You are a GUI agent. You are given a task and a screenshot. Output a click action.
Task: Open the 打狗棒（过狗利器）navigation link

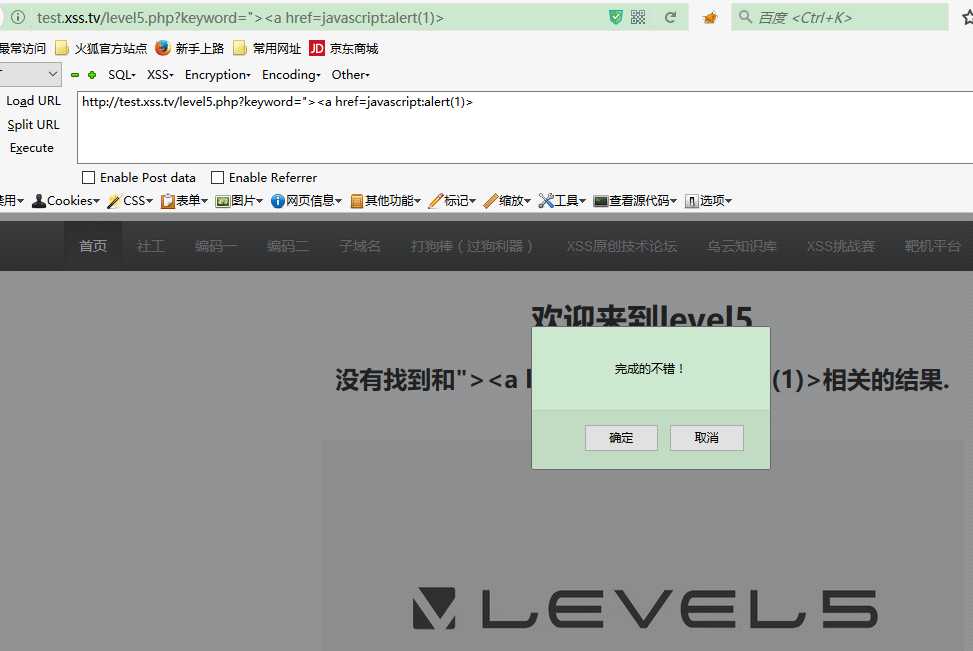click(x=472, y=246)
